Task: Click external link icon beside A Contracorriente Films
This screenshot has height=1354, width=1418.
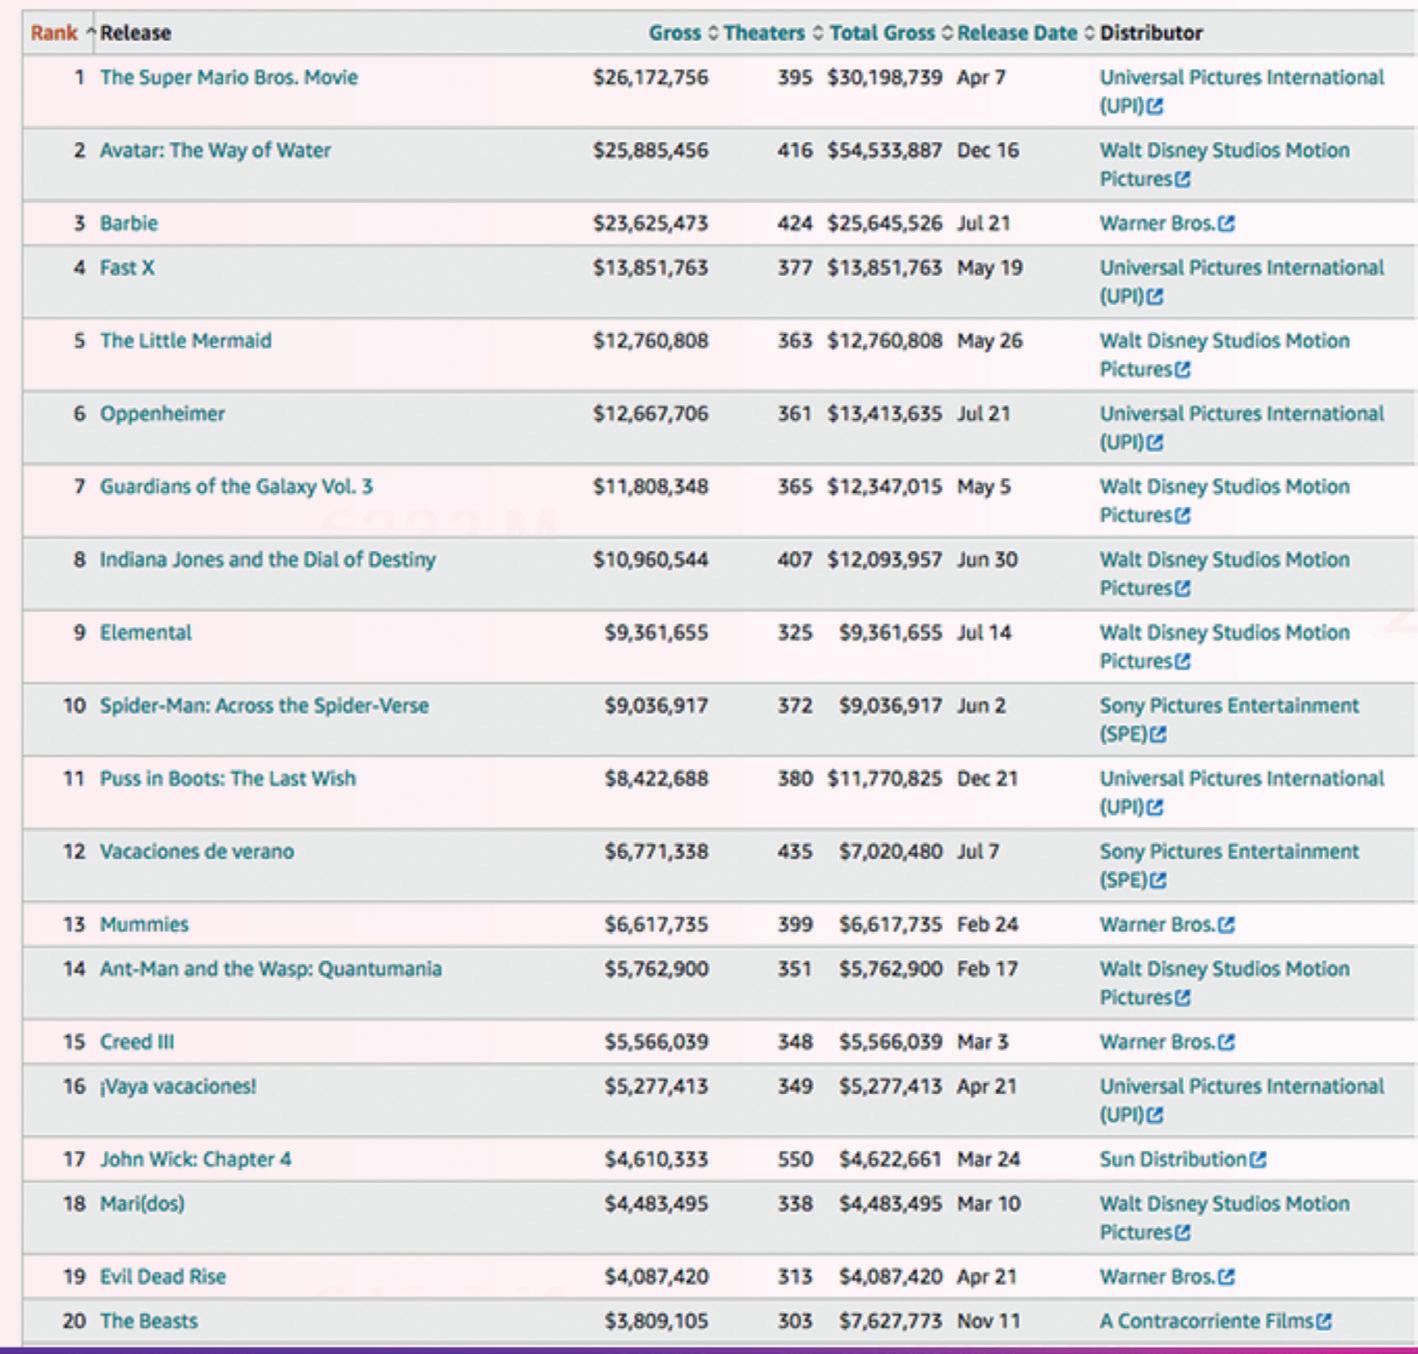Action: pyautogui.click(x=1324, y=1322)
